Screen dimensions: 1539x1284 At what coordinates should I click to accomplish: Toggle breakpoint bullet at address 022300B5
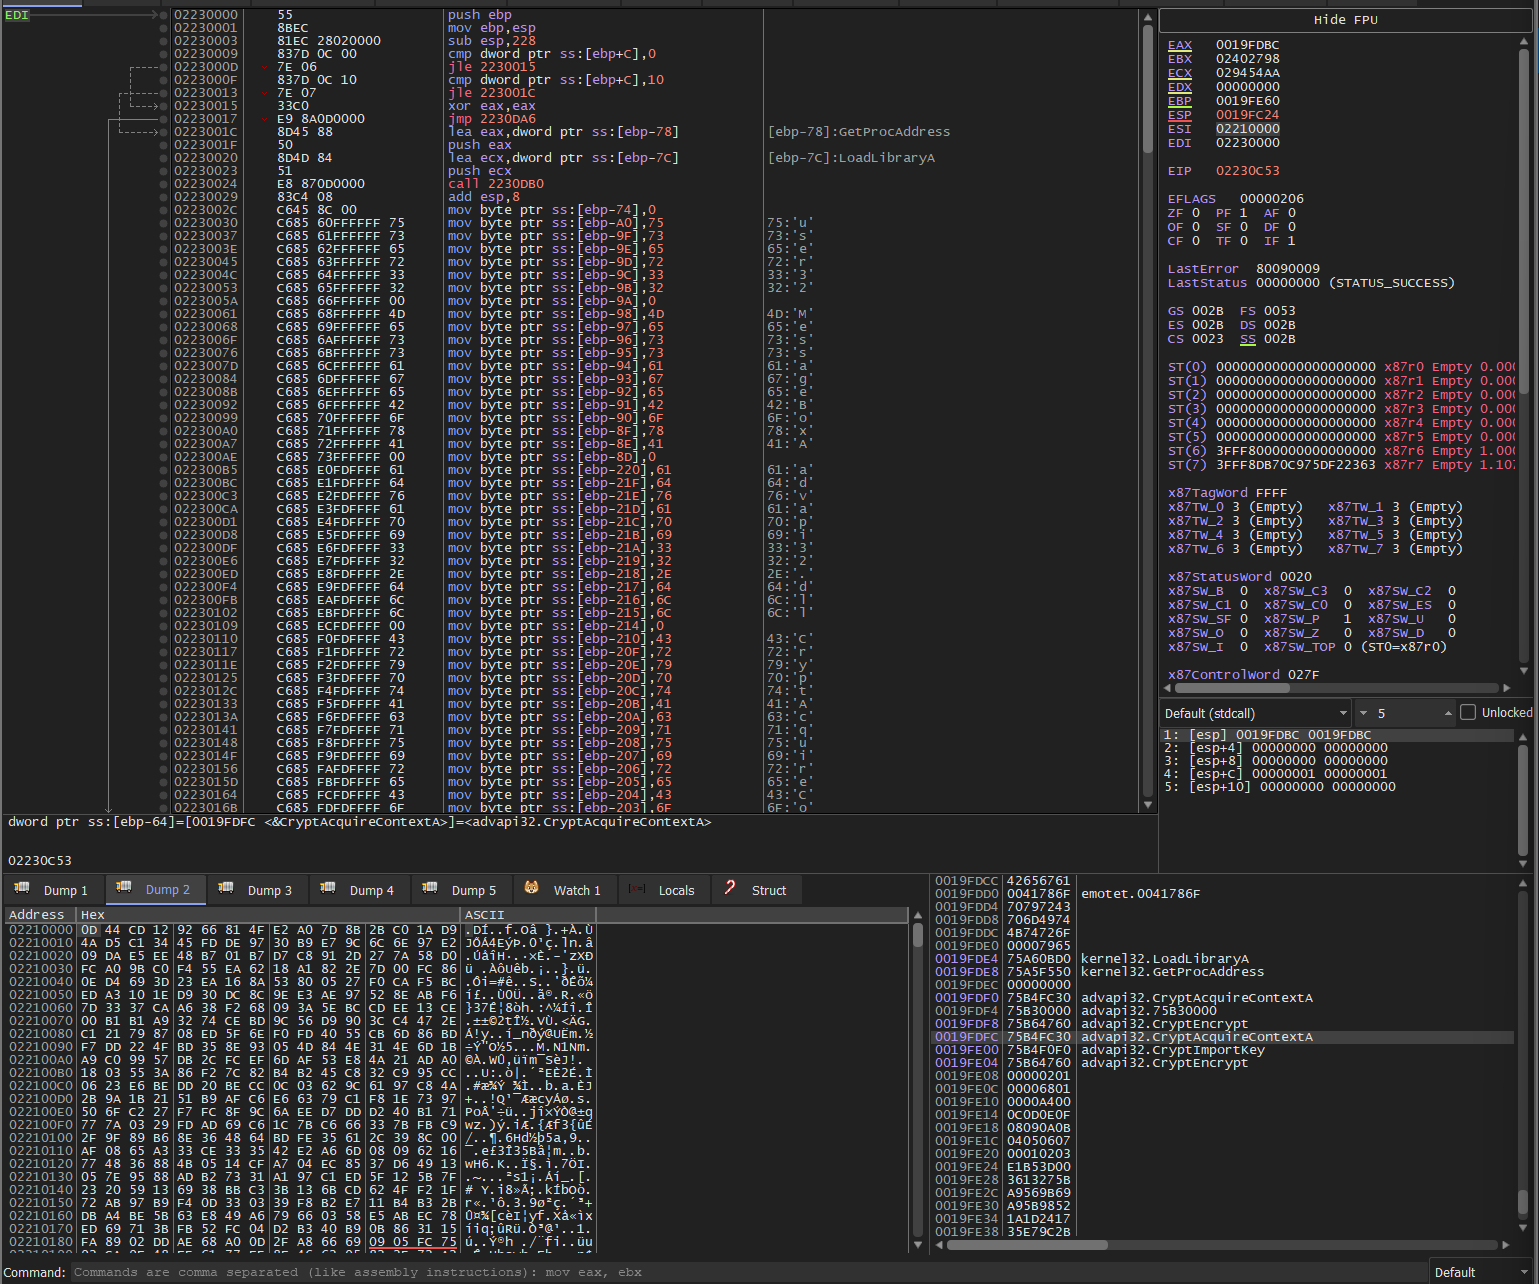pos(163,470)
